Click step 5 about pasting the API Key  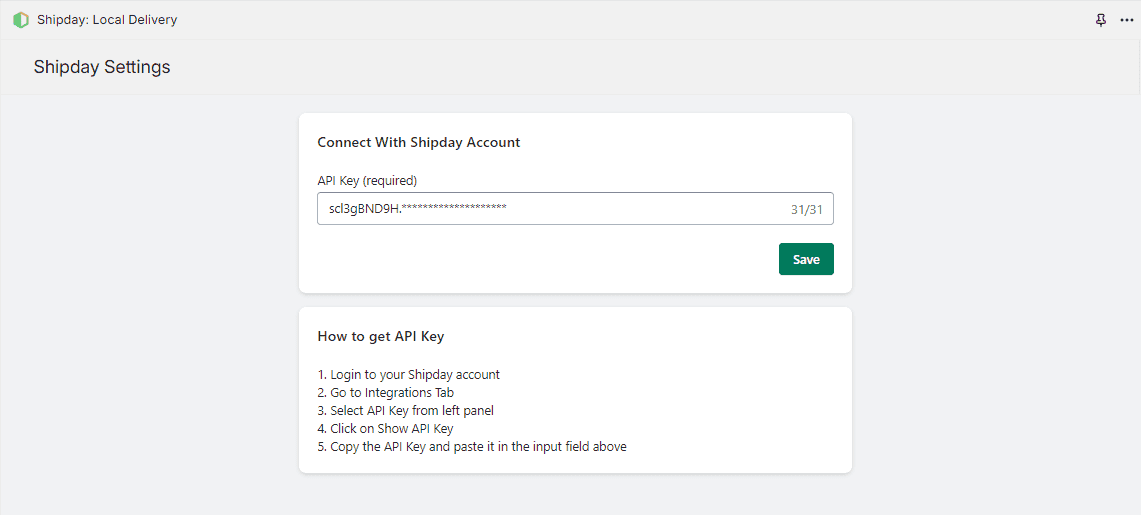pyautogui.click(x=471, y=447)
